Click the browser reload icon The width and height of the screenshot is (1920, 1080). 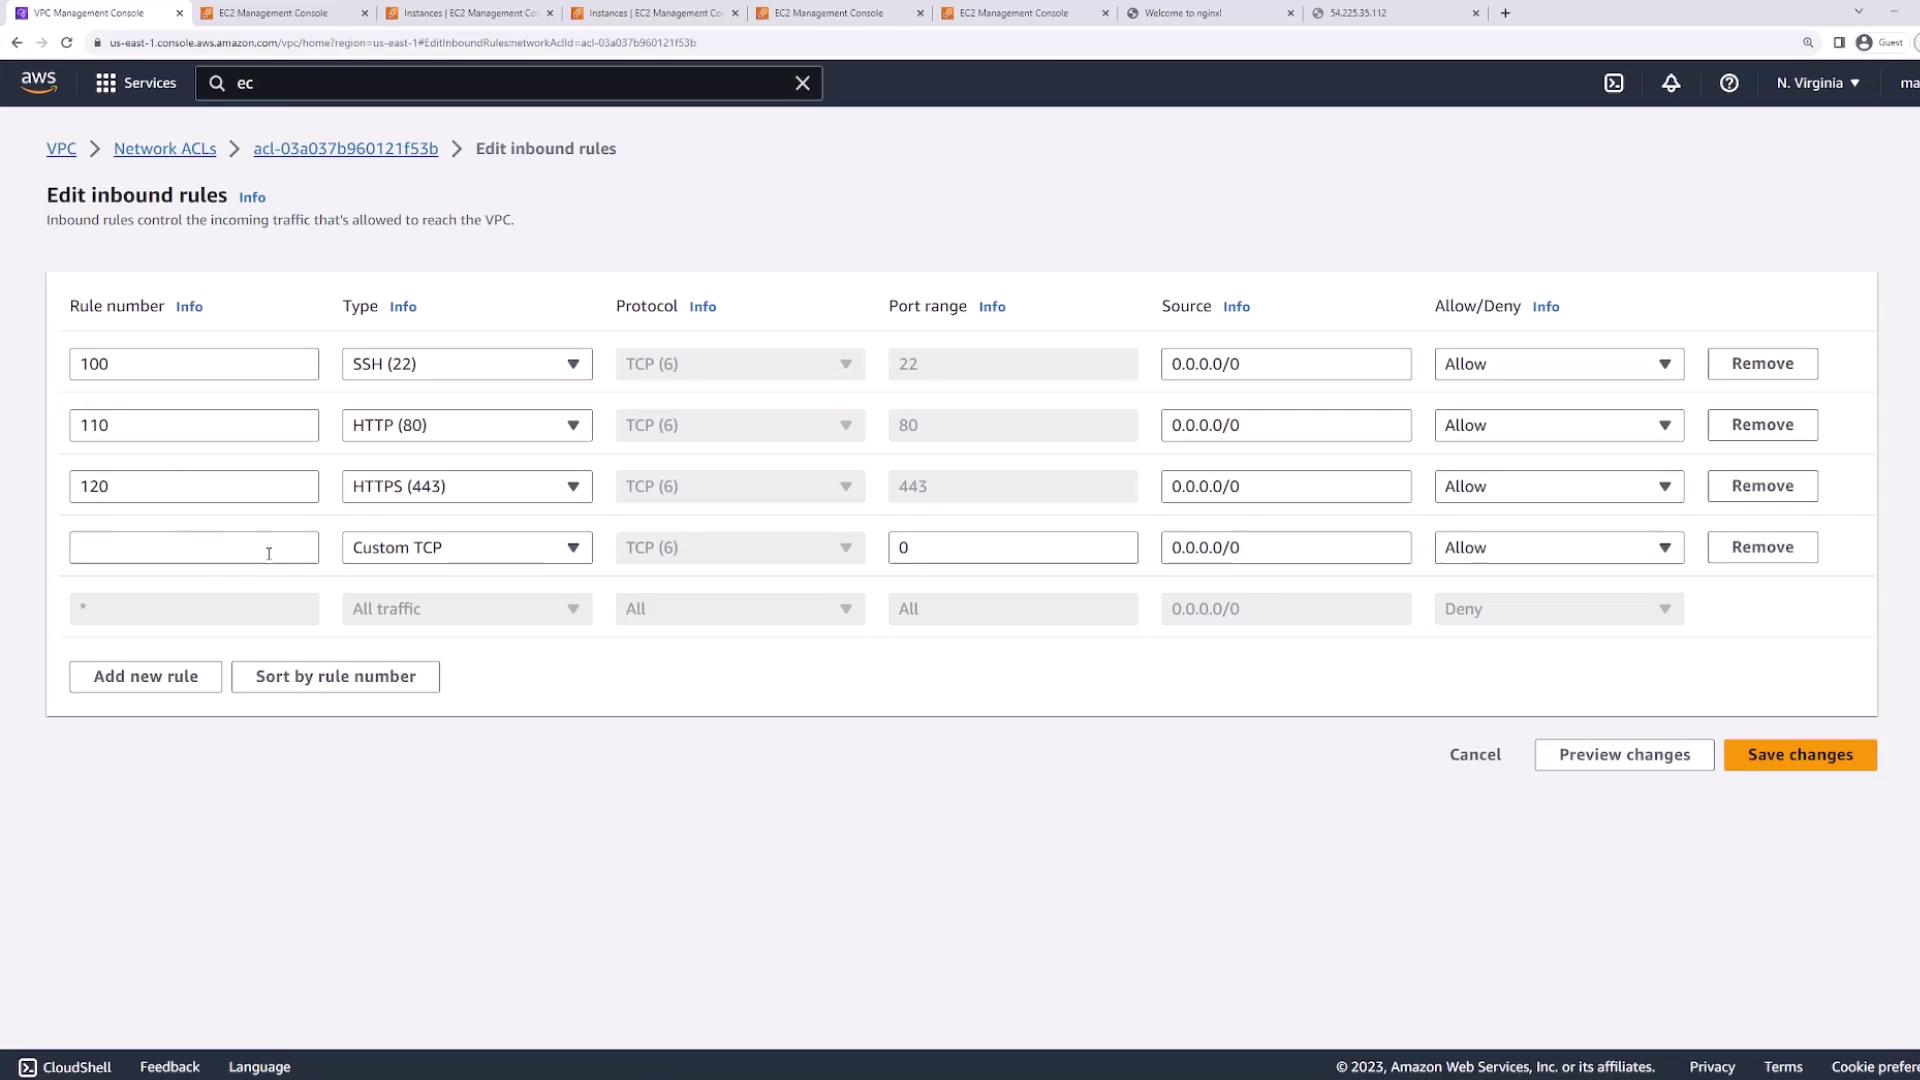point(66,43)
